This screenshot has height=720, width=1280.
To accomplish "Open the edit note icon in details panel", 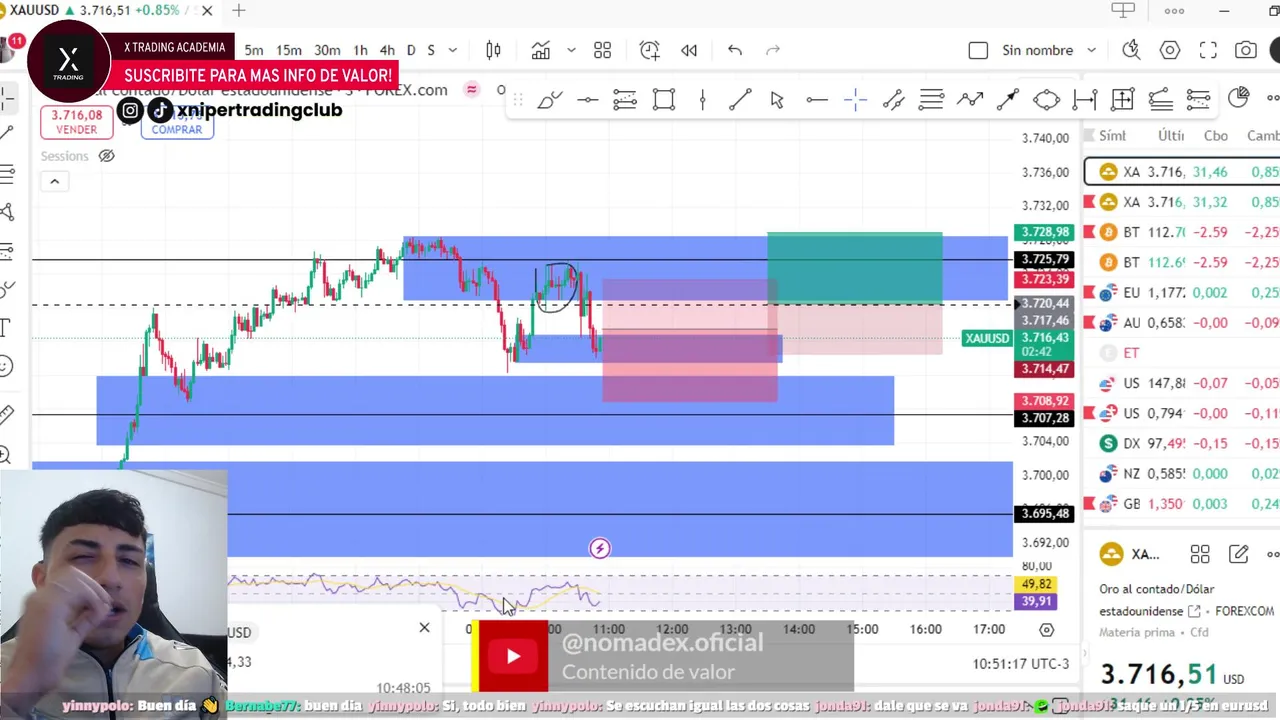I will [1238, 554].
